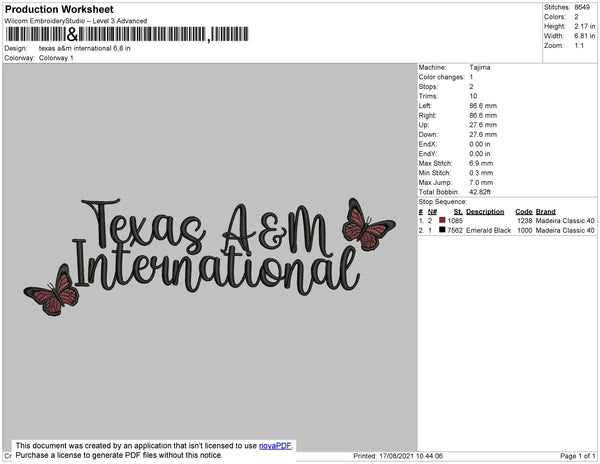The height and width of the screenshot is (464, 600).
Task: Click the 'Colorway 1' value
Action: point(56,58)
